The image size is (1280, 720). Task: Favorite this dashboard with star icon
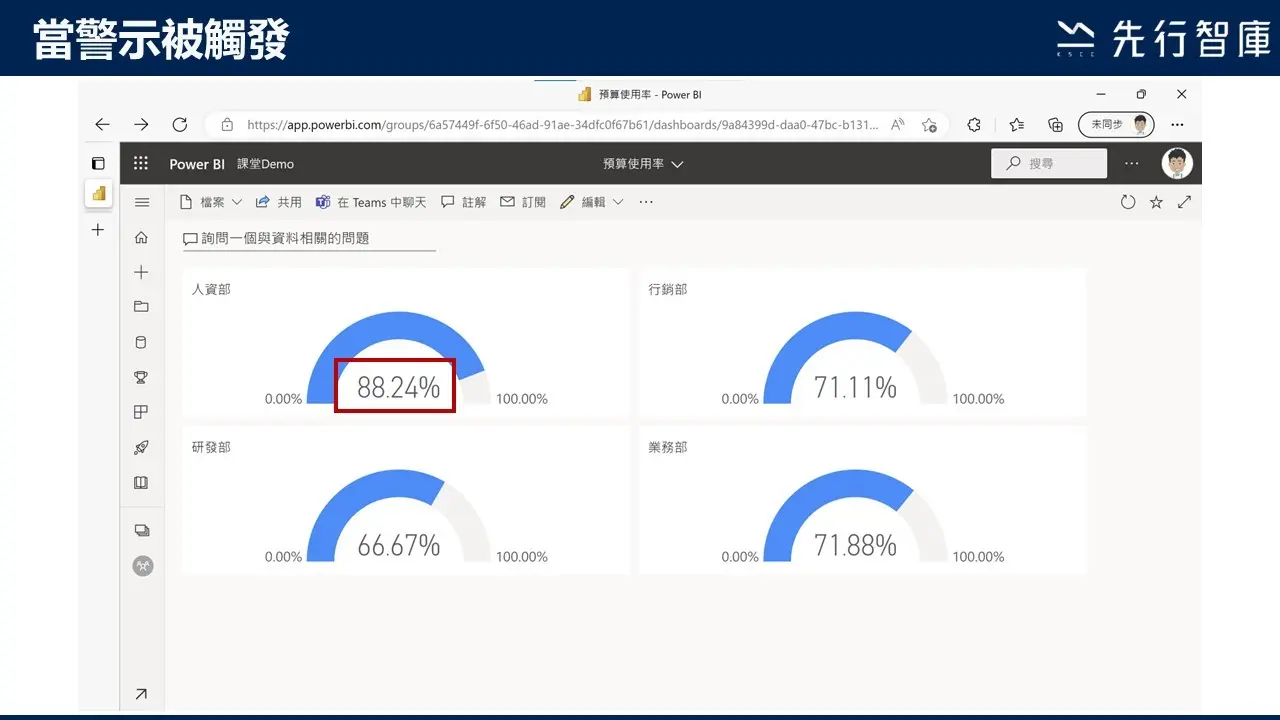coord(1156,202)
